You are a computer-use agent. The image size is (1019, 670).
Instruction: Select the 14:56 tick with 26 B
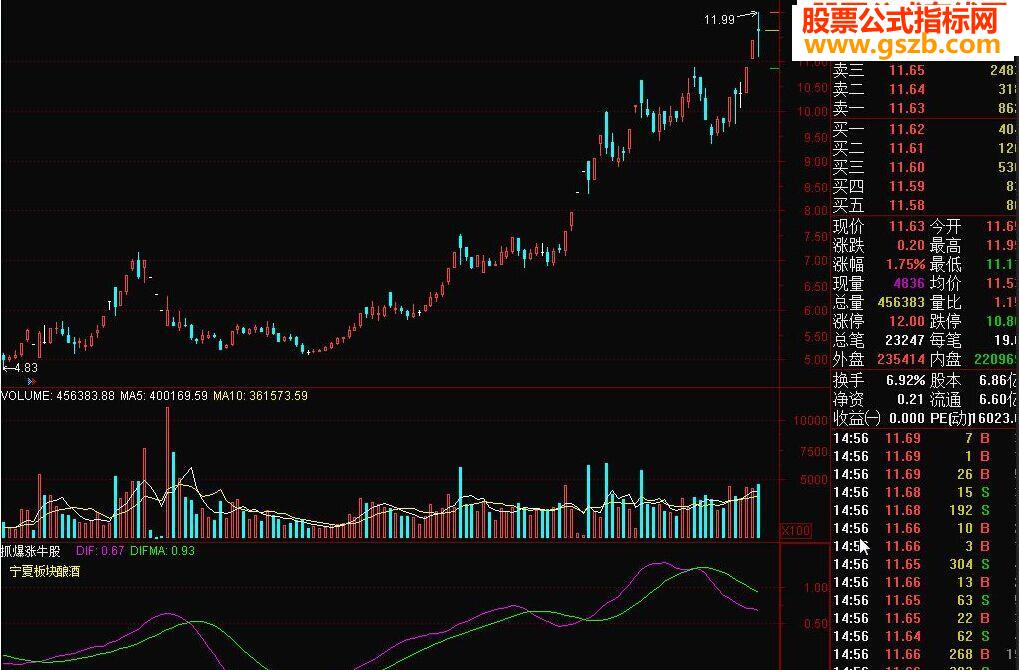924,474
